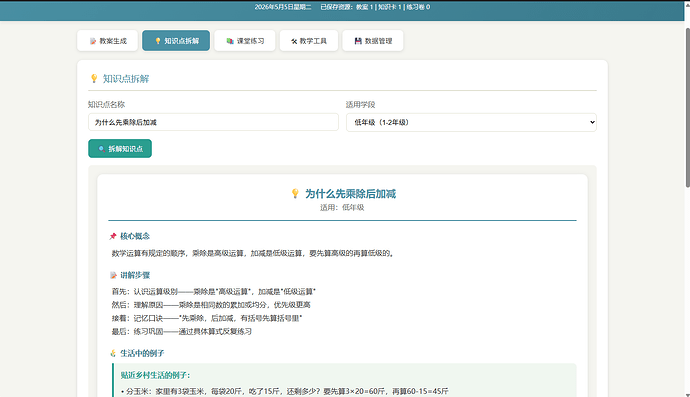The width and height of the screenshot is (690, 397).
Task: Click the 生活中的例子 heading
Action: point(142,353)
